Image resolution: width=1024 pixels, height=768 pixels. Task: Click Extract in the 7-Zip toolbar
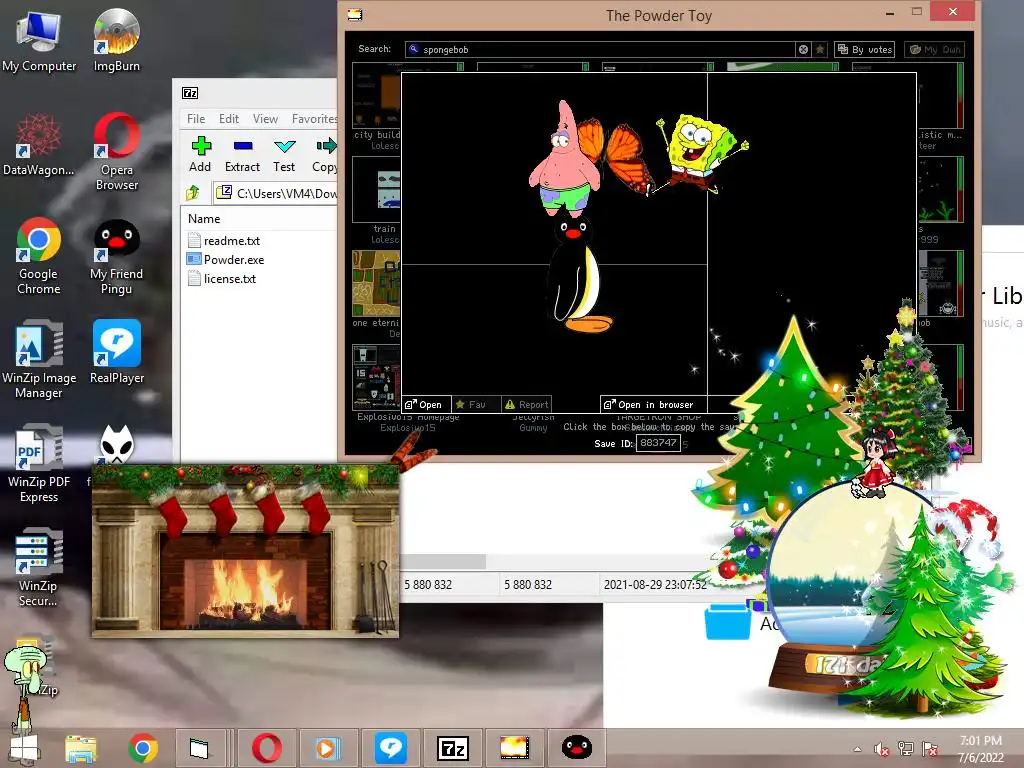coord(242,154)
